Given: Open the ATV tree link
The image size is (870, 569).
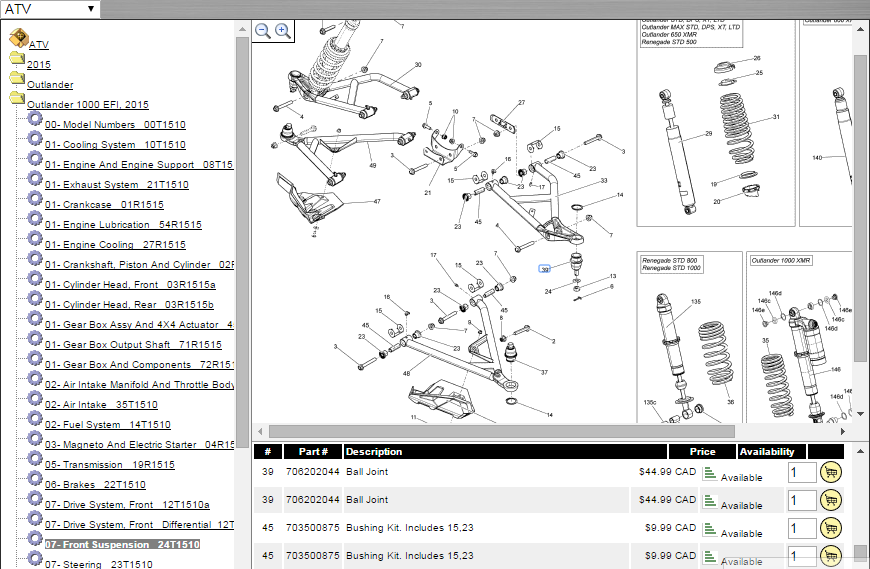Looking at the screenshot, I should (x=39, y=44).
